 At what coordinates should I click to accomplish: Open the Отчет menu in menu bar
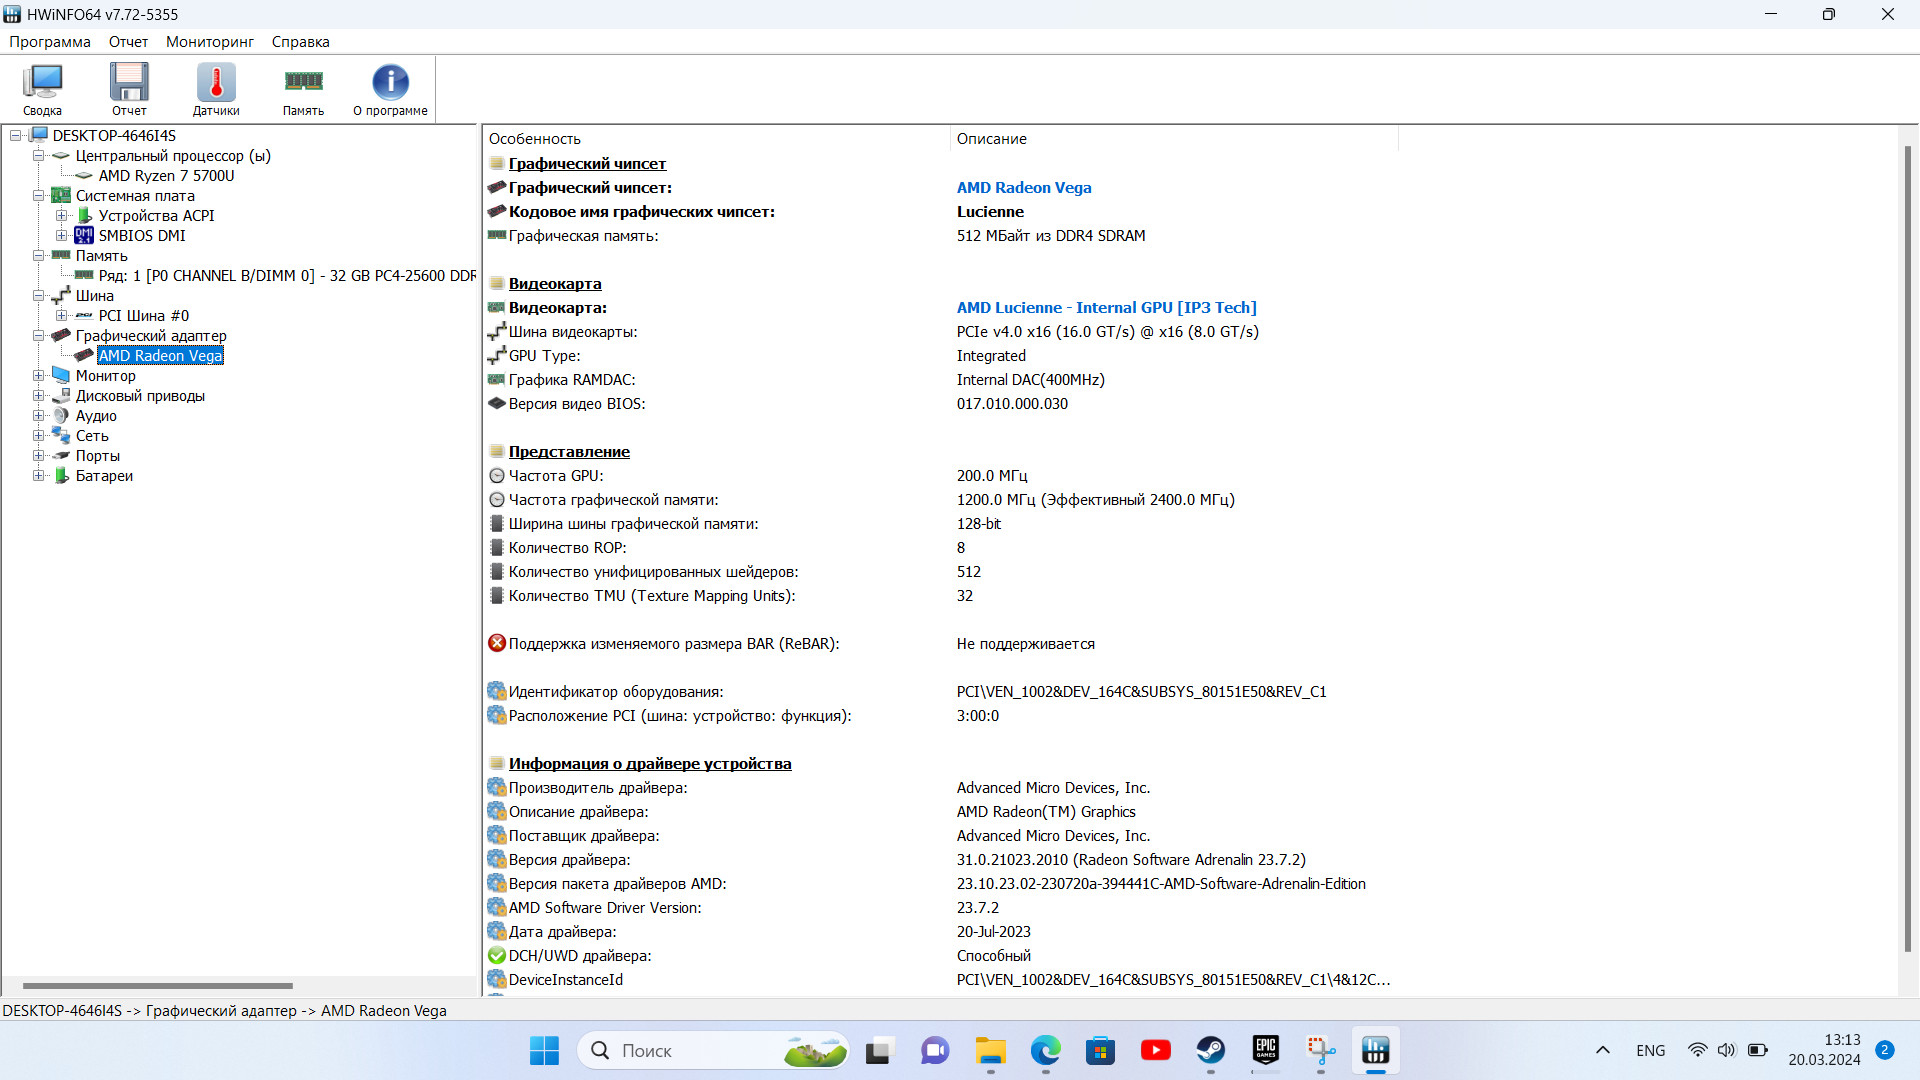(x=128, y=42)
